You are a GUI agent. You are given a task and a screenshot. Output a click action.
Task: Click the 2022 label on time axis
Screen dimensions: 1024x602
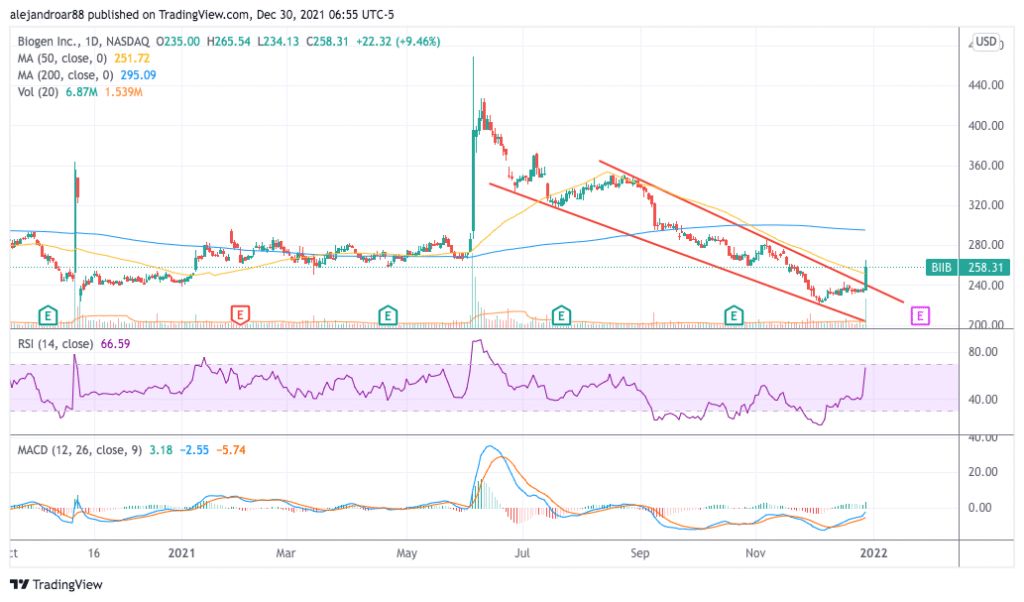(874, 553)
